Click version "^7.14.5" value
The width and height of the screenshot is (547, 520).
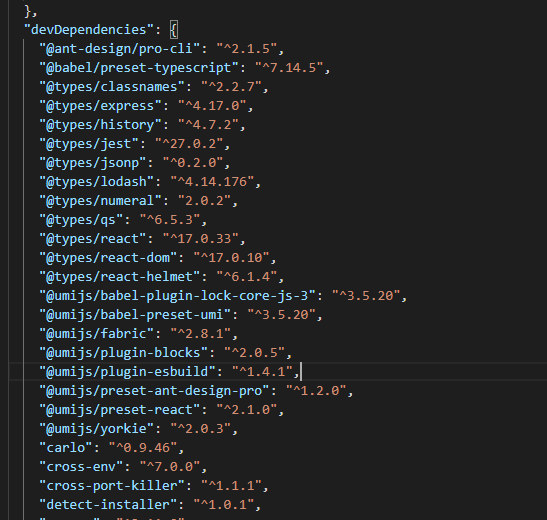pos(289,68)
